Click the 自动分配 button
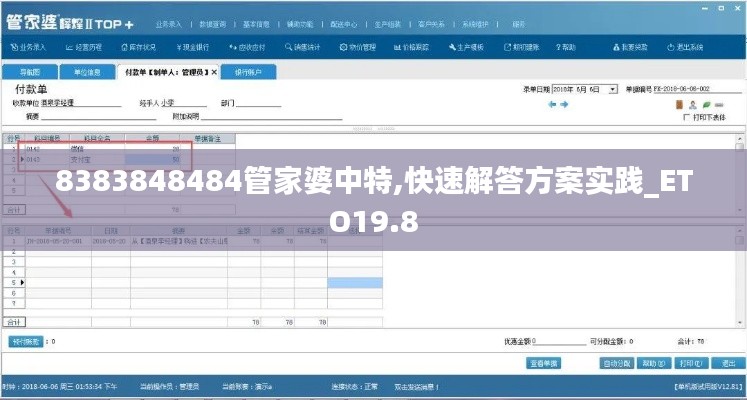The width and height of the screenshot is (747, 400). pos(616,363)
